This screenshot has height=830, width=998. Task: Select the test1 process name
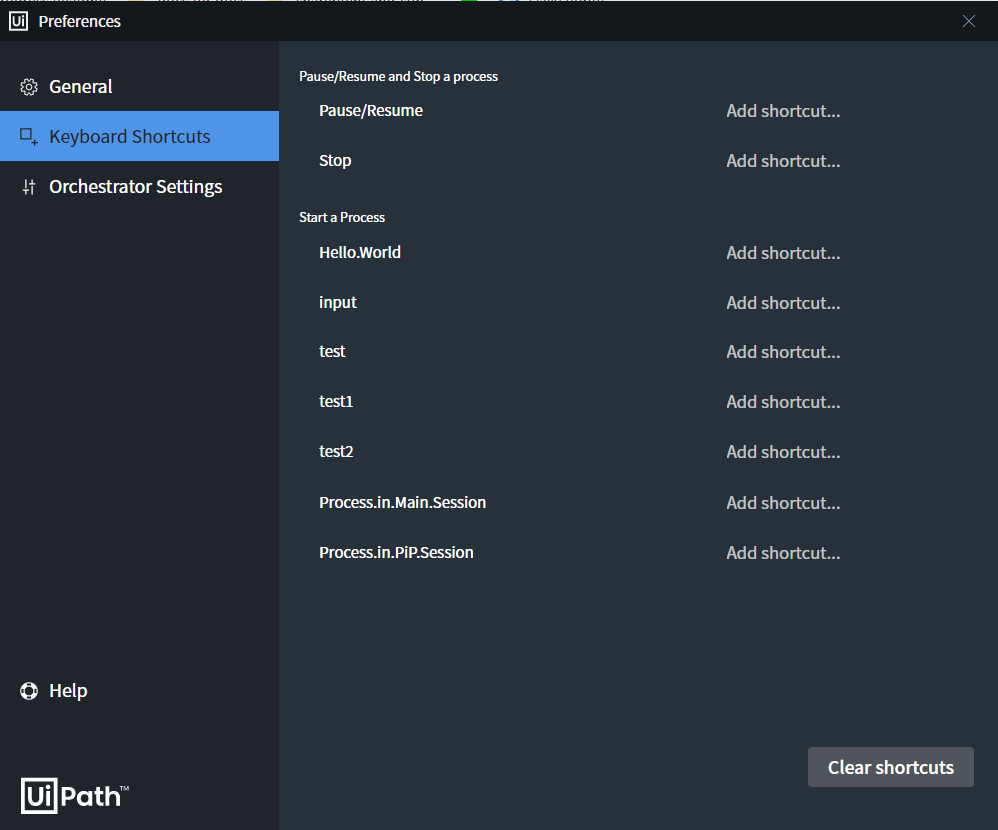click(x=335, y=402)
